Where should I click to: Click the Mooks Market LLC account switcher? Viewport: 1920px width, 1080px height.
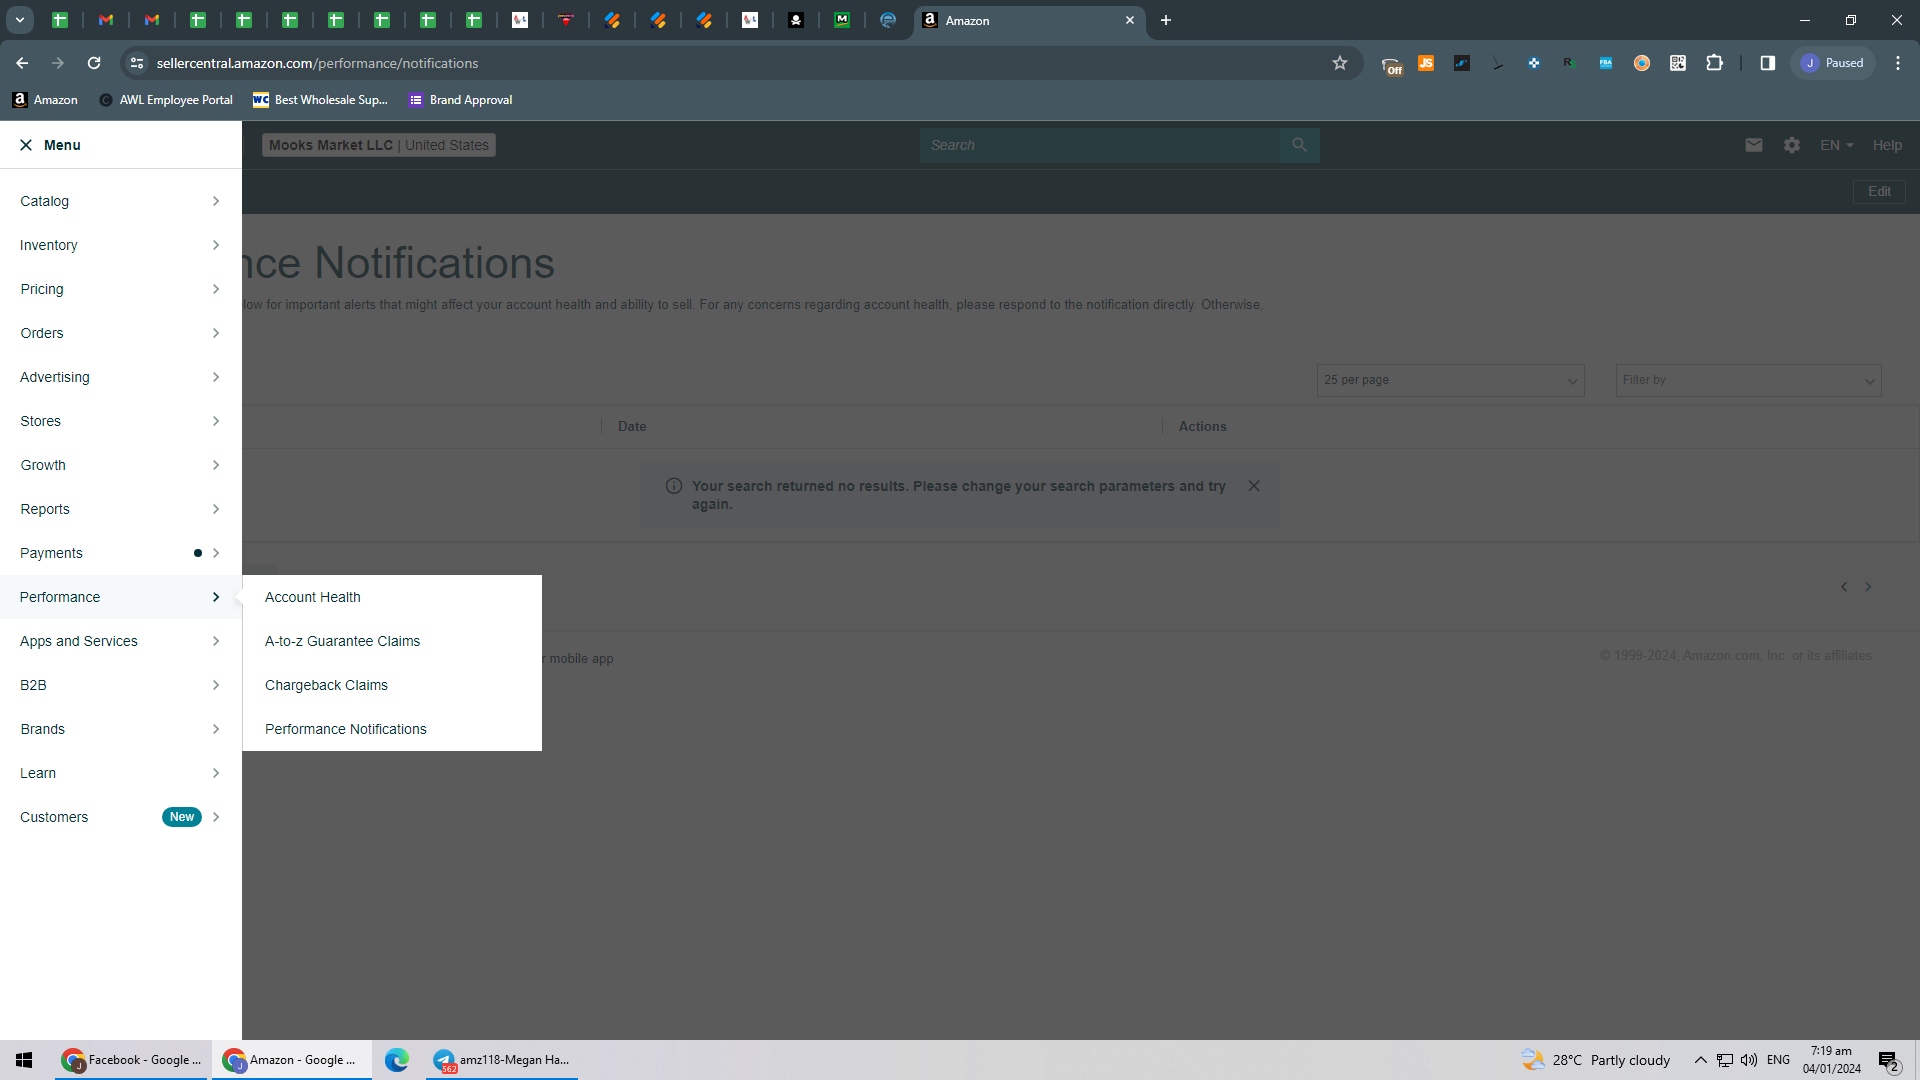click(x=379, y=145)
